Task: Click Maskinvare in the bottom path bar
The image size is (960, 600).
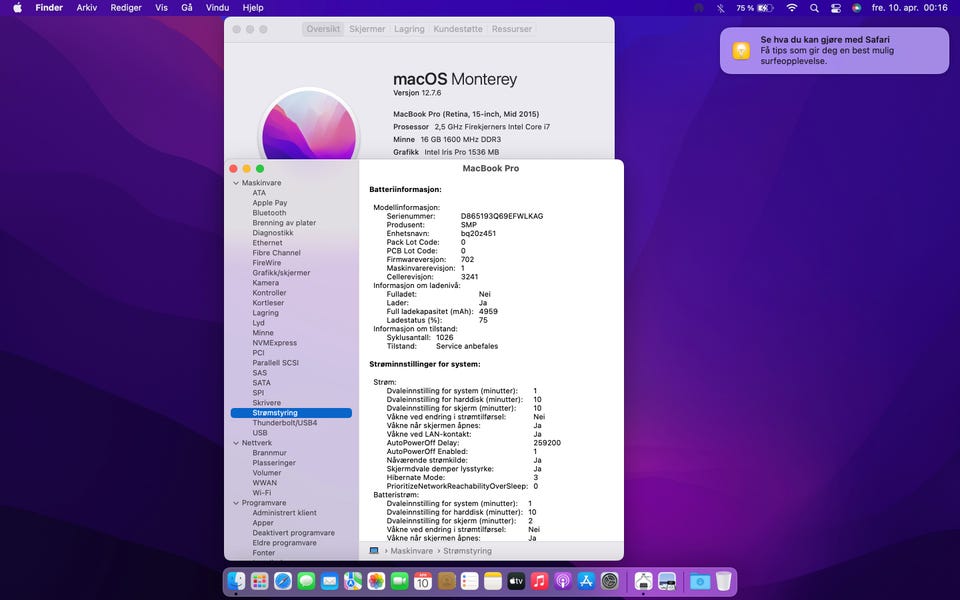Action: click(411, 551)
